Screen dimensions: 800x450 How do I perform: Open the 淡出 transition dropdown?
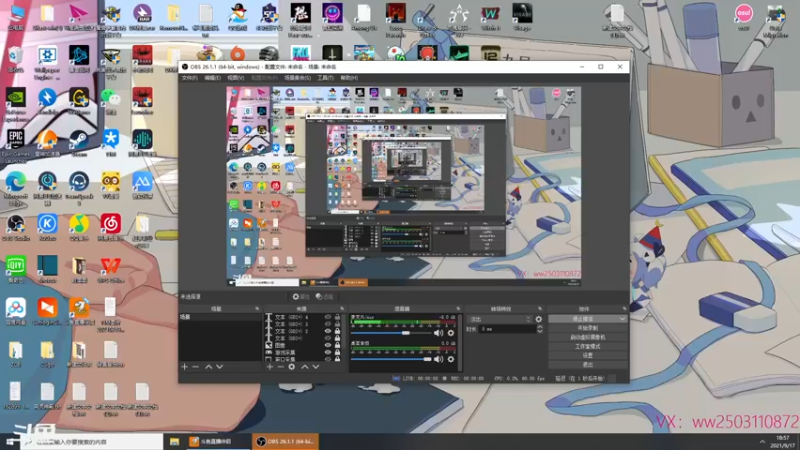499,319
